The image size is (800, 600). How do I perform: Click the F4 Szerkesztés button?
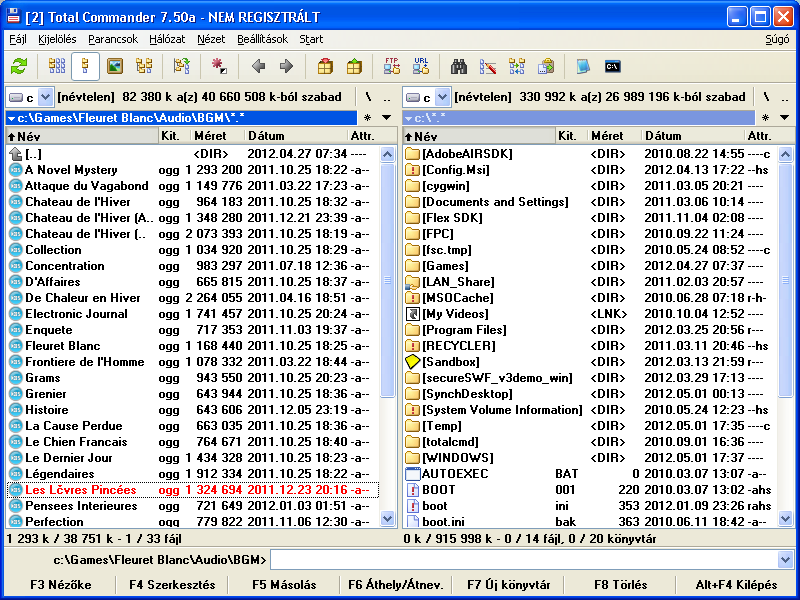click(x=172, y=585)
